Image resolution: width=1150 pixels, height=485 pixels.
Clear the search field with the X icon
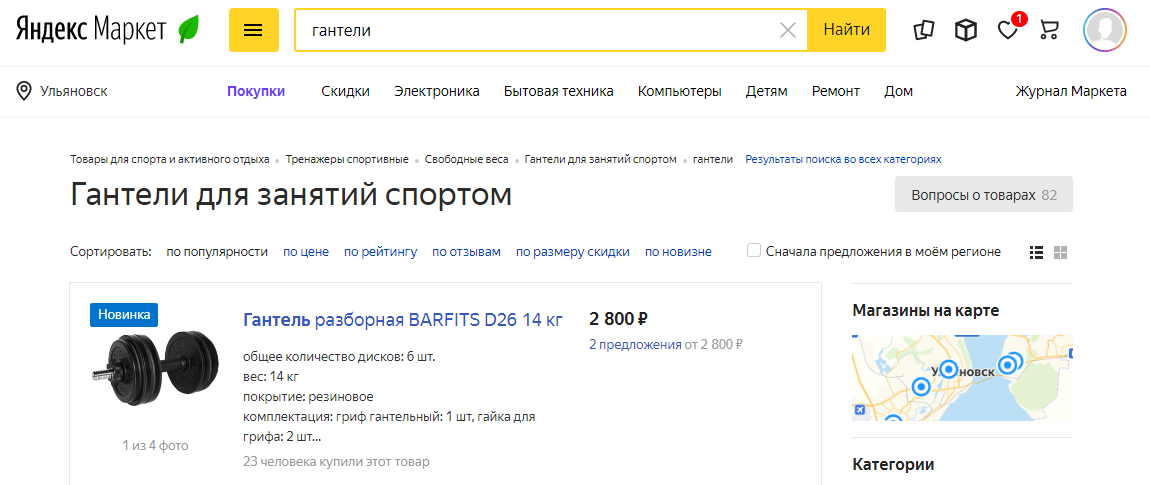point(788,30)
